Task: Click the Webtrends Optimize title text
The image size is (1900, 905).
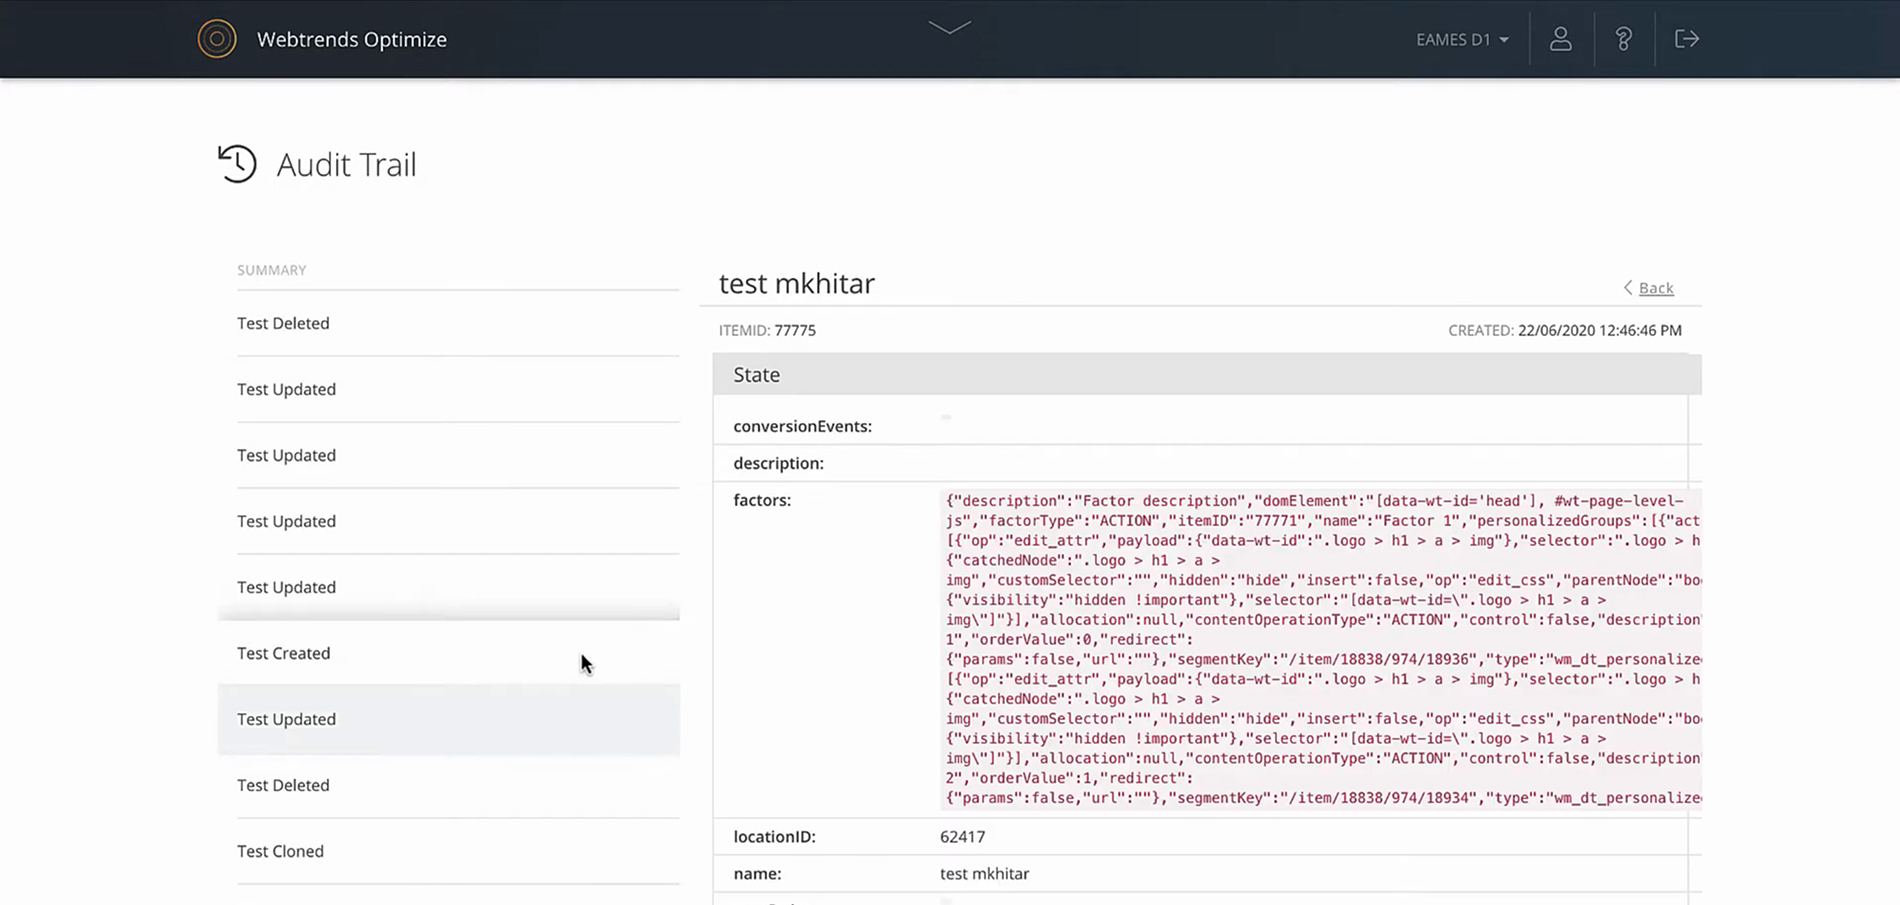Action: coord(352,40)
